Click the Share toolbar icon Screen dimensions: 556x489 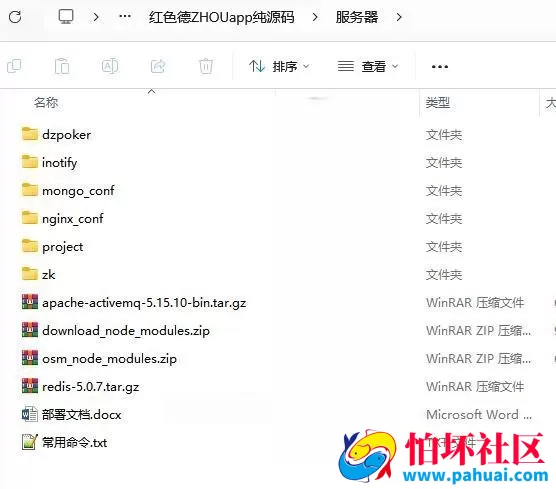[x=158, y=66]
